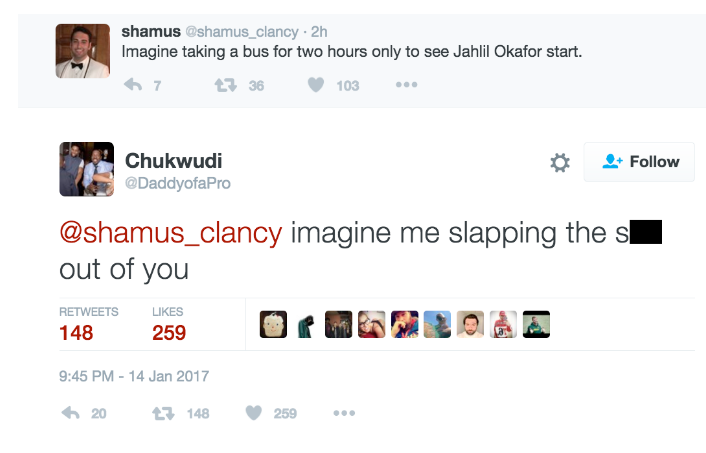Open the first liker's avatar
The width and height of the screenshot is (706, 453).
tap(274, 324)
